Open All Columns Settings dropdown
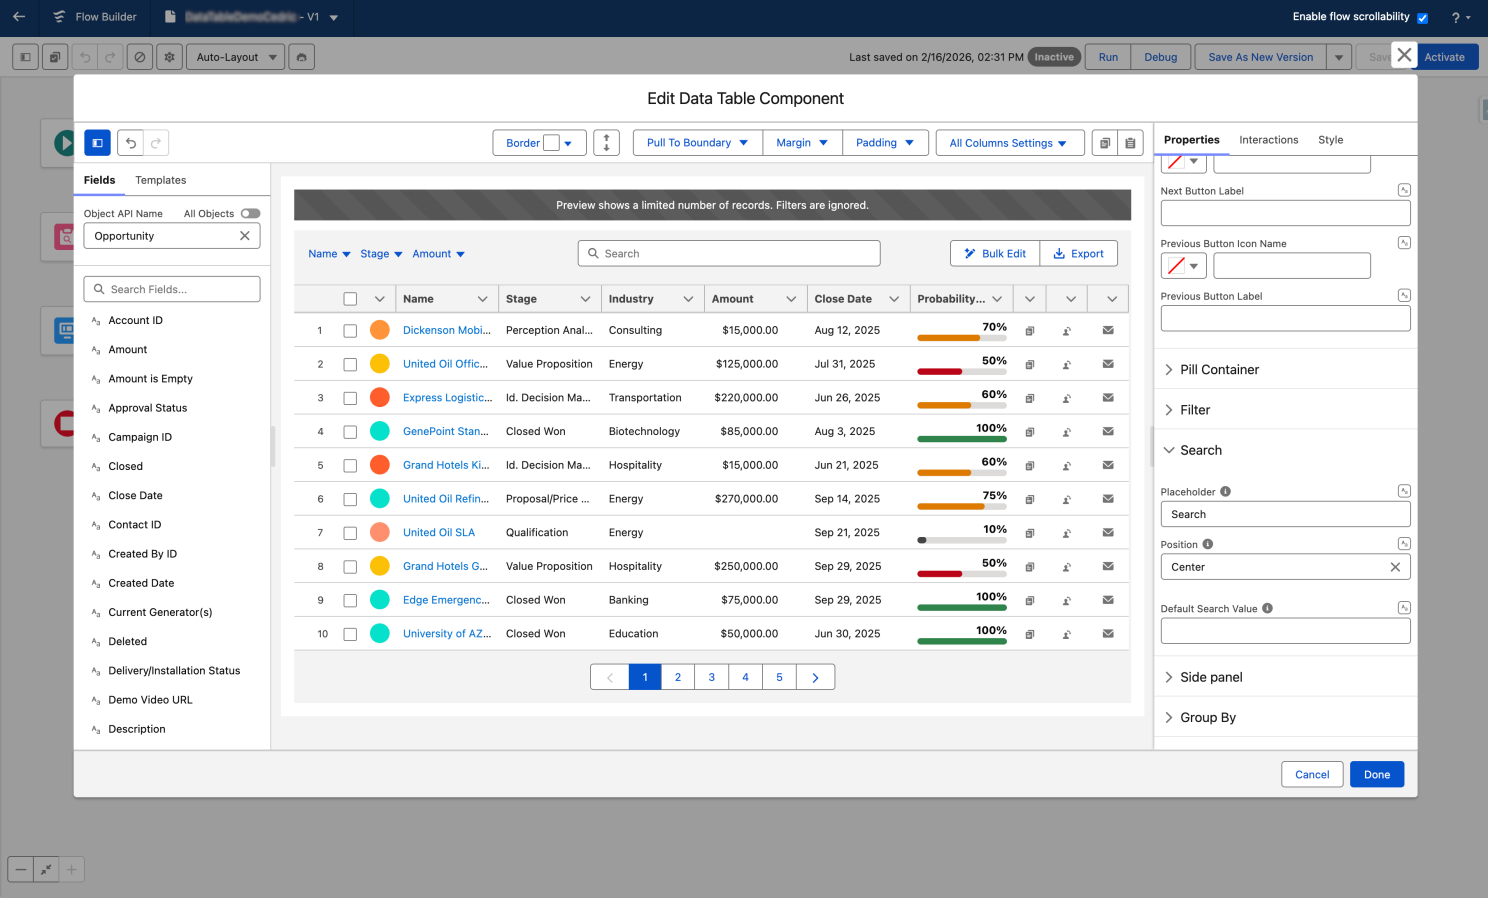Screen dimensions: 1488x898 1008,143
